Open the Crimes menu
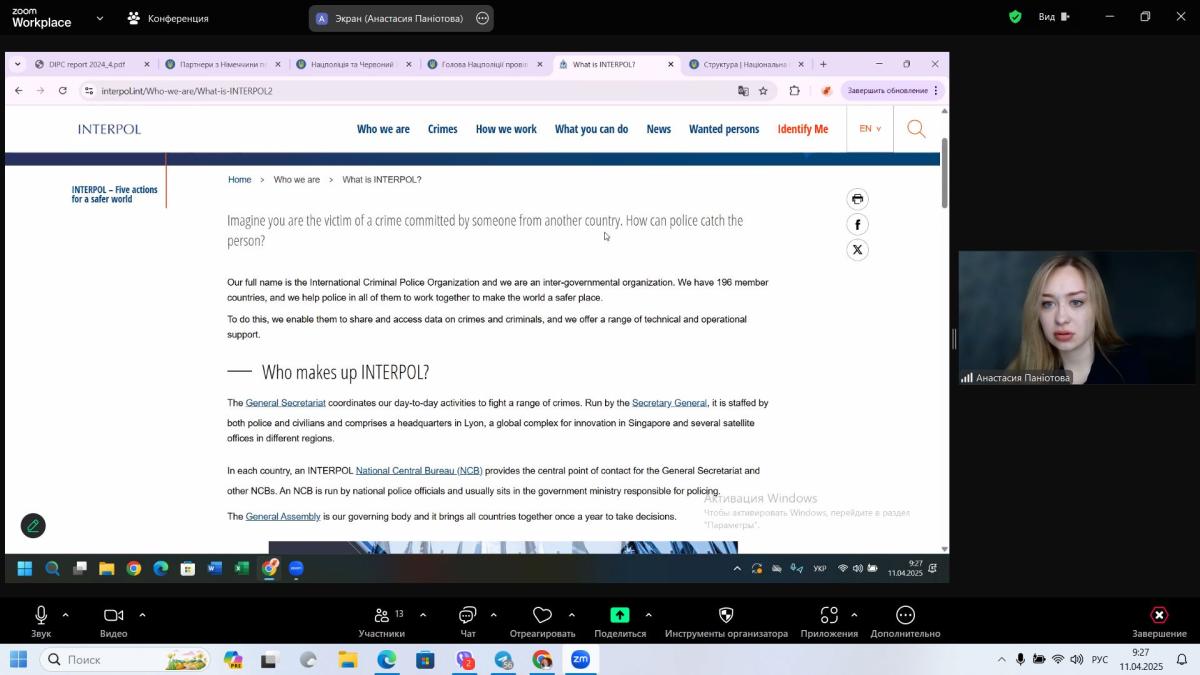Image resolution: width=1200 pixels, height=675 pixels. coord(442,129)
